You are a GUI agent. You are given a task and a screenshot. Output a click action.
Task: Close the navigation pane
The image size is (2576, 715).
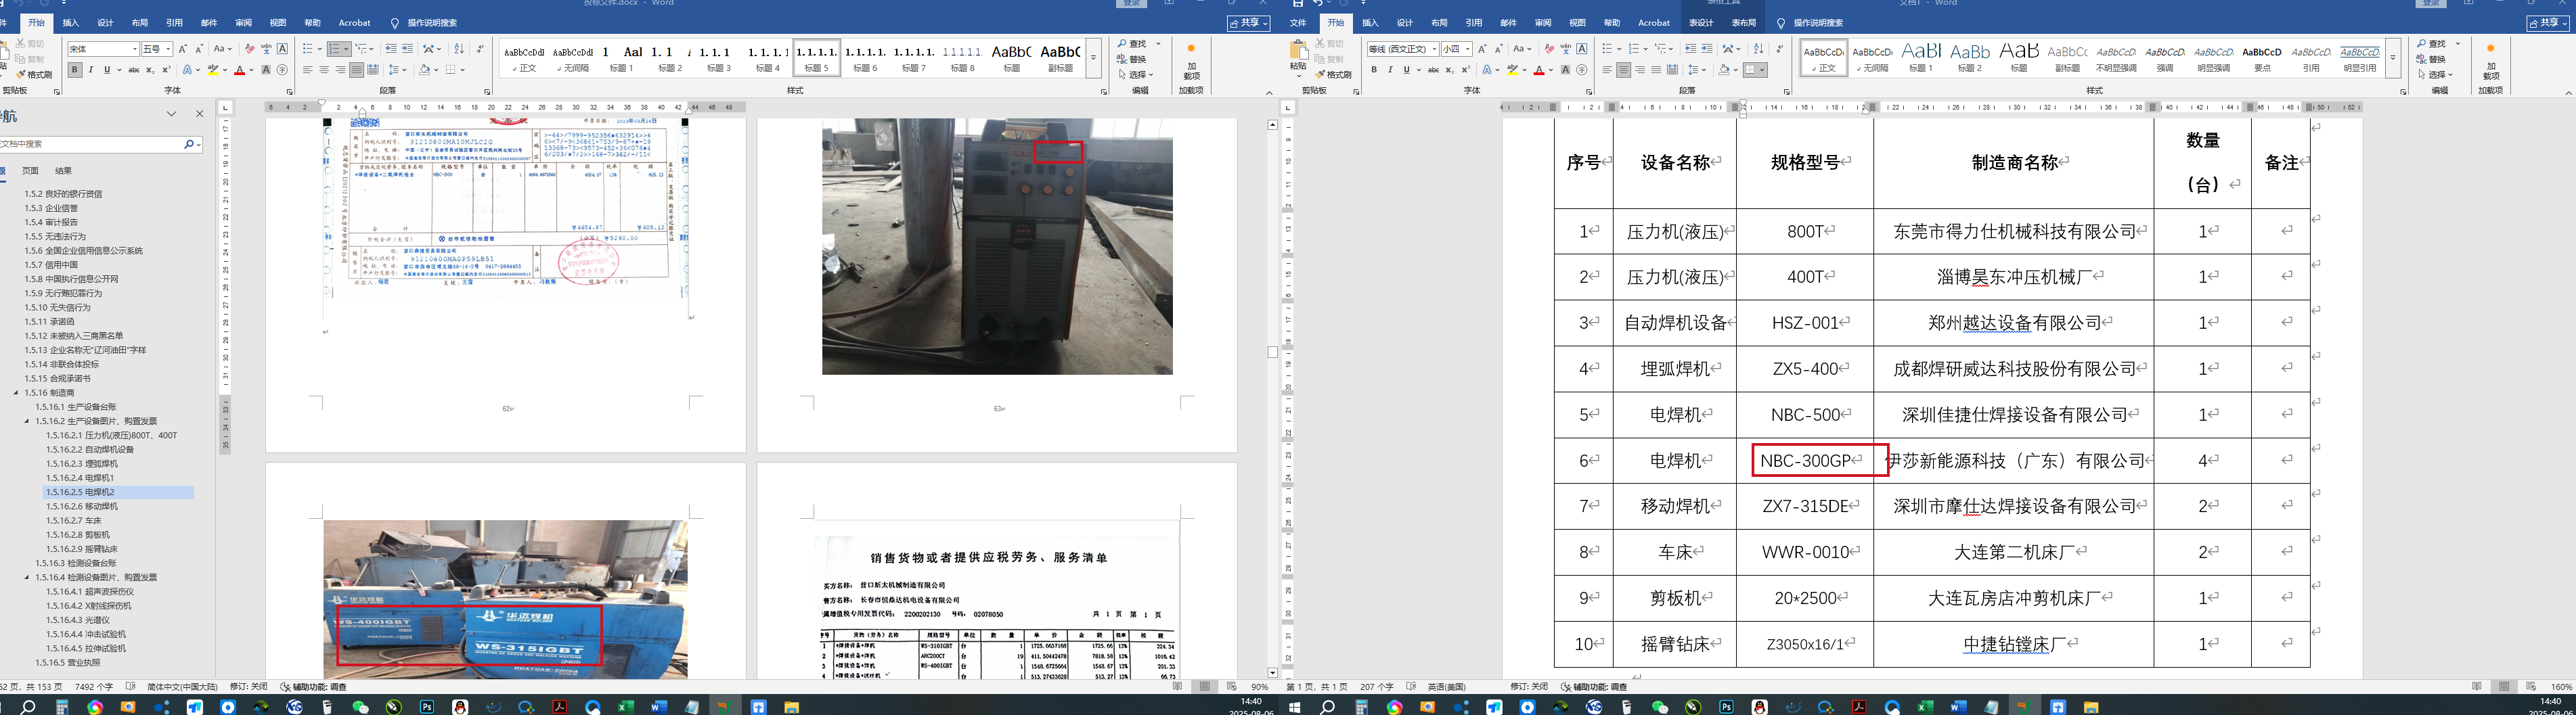point(199,114)
